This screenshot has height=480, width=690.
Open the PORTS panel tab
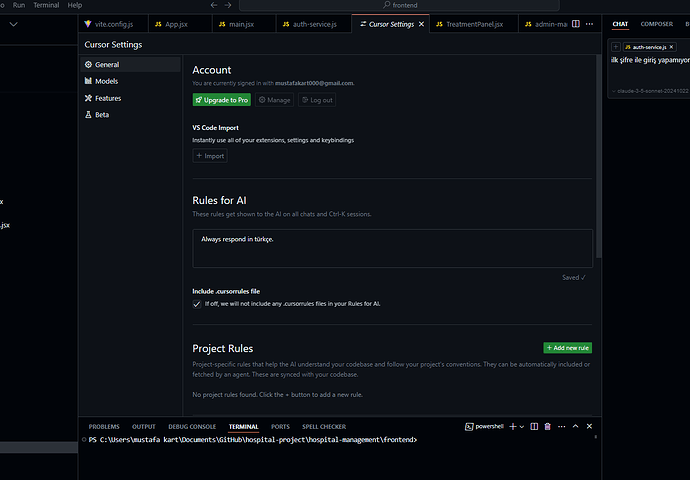(280, 426)
